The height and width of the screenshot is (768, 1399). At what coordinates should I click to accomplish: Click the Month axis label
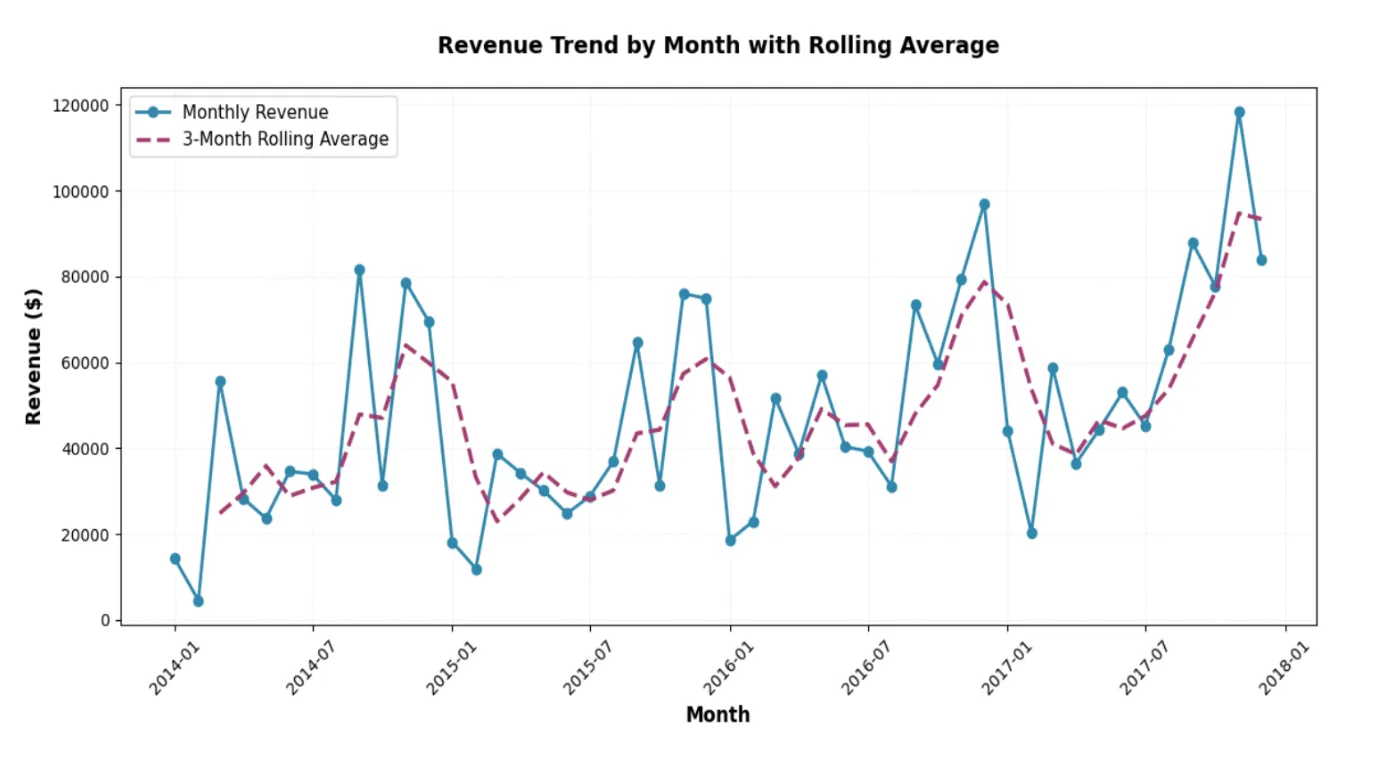click(x=717, y=714)
